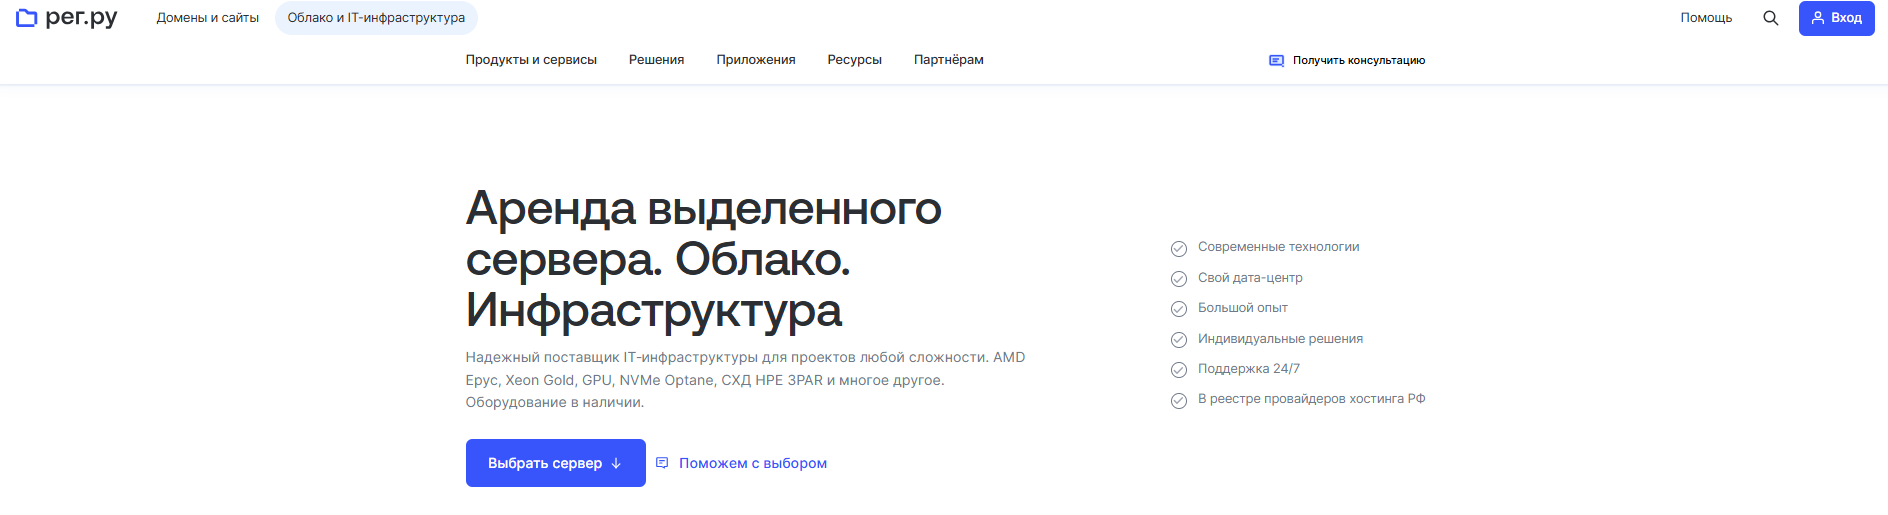Click the description paragraph starting Надежный поставщик
The image size is (1888, 515).
pyautogui.click(x=746, y=380)
